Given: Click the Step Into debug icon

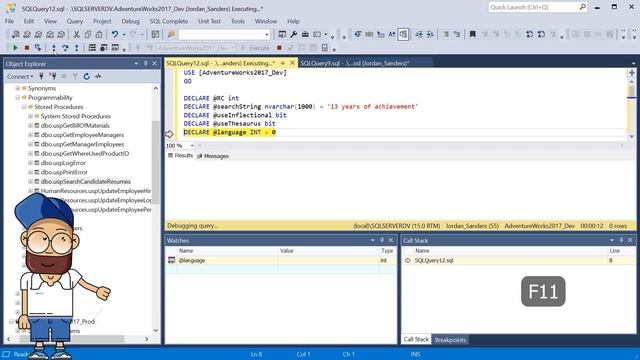Looking at the screenshot, I should click(x=54, y=48).
